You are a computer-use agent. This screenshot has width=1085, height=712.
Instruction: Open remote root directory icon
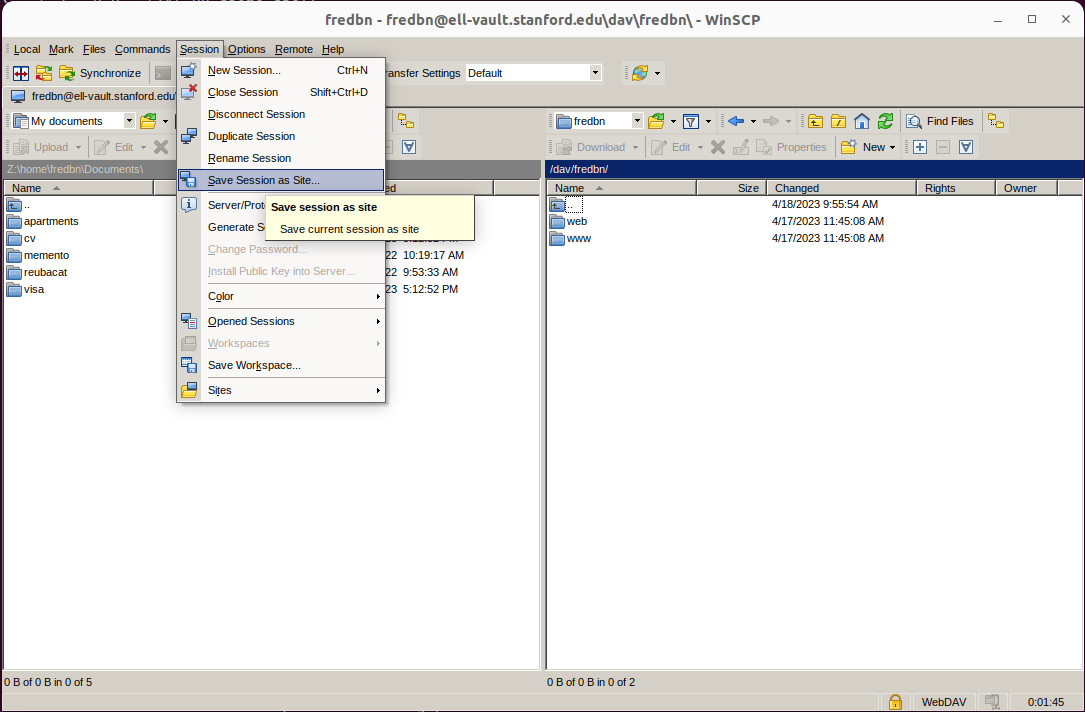838,121
